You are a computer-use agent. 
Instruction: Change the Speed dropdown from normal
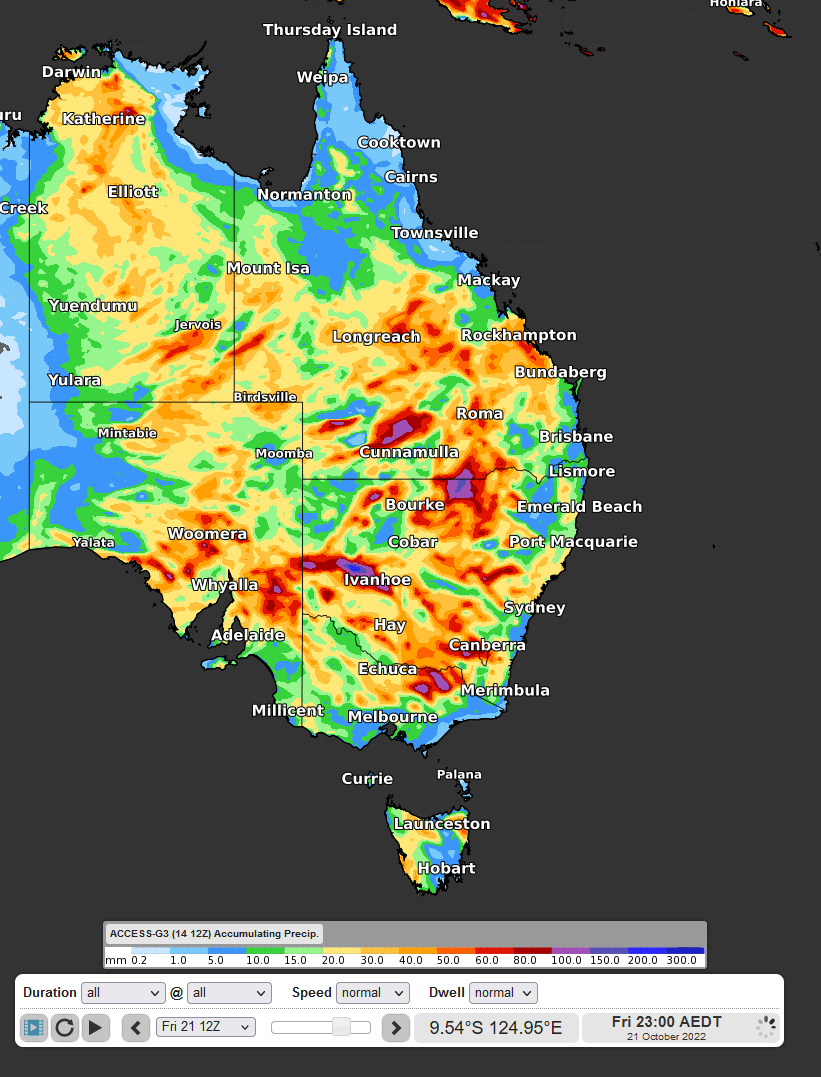click(372, 992)
